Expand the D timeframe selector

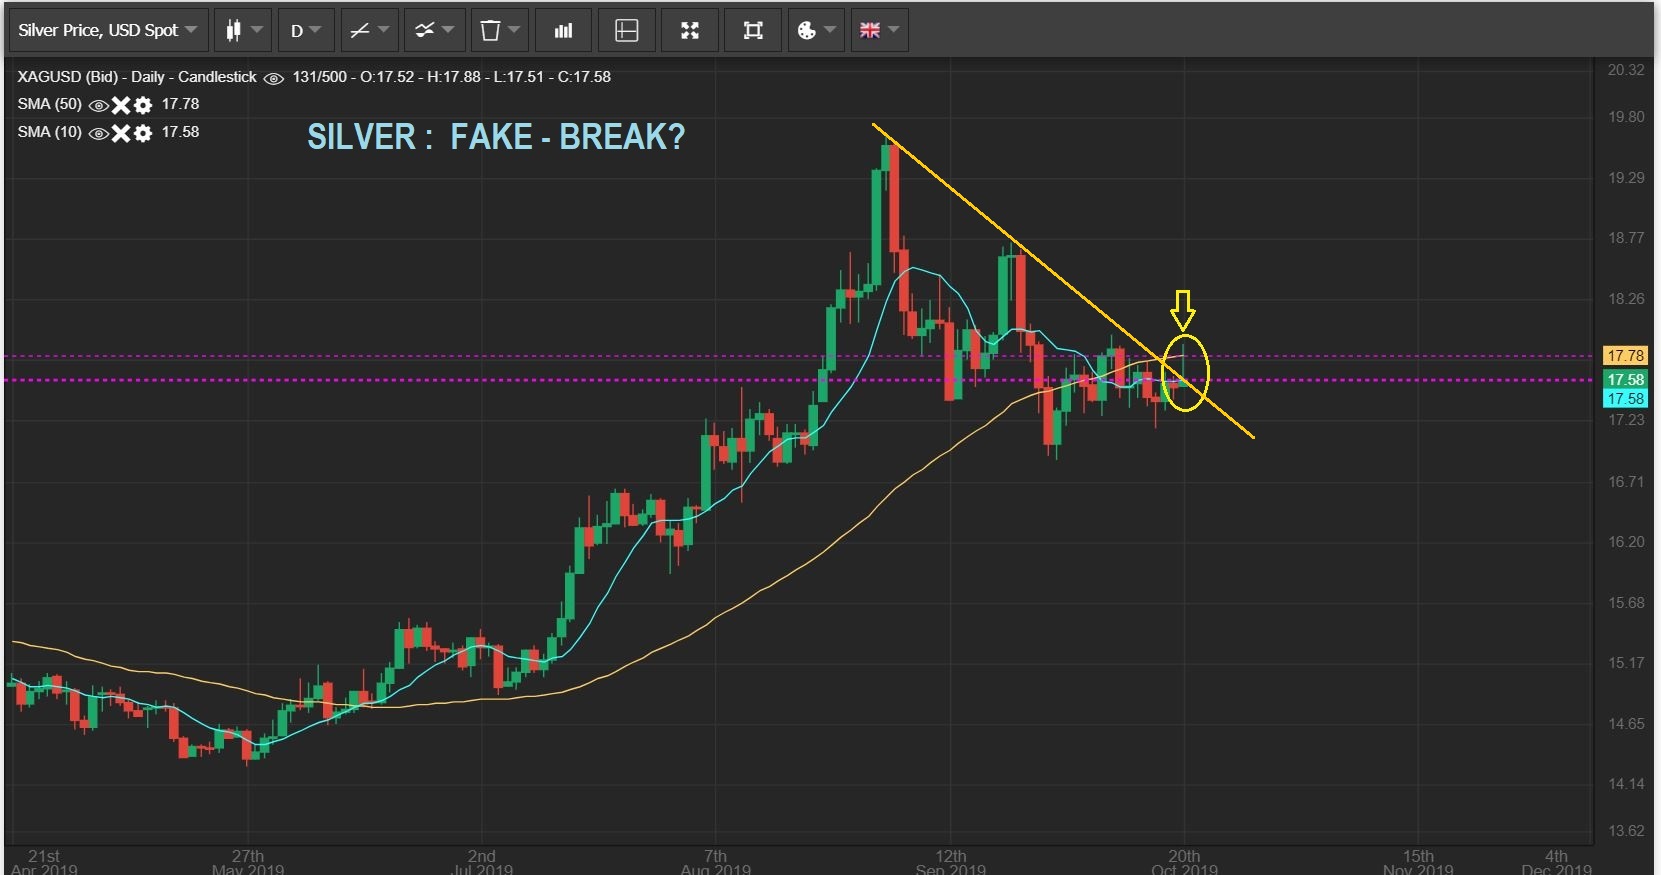pos(305,30)
